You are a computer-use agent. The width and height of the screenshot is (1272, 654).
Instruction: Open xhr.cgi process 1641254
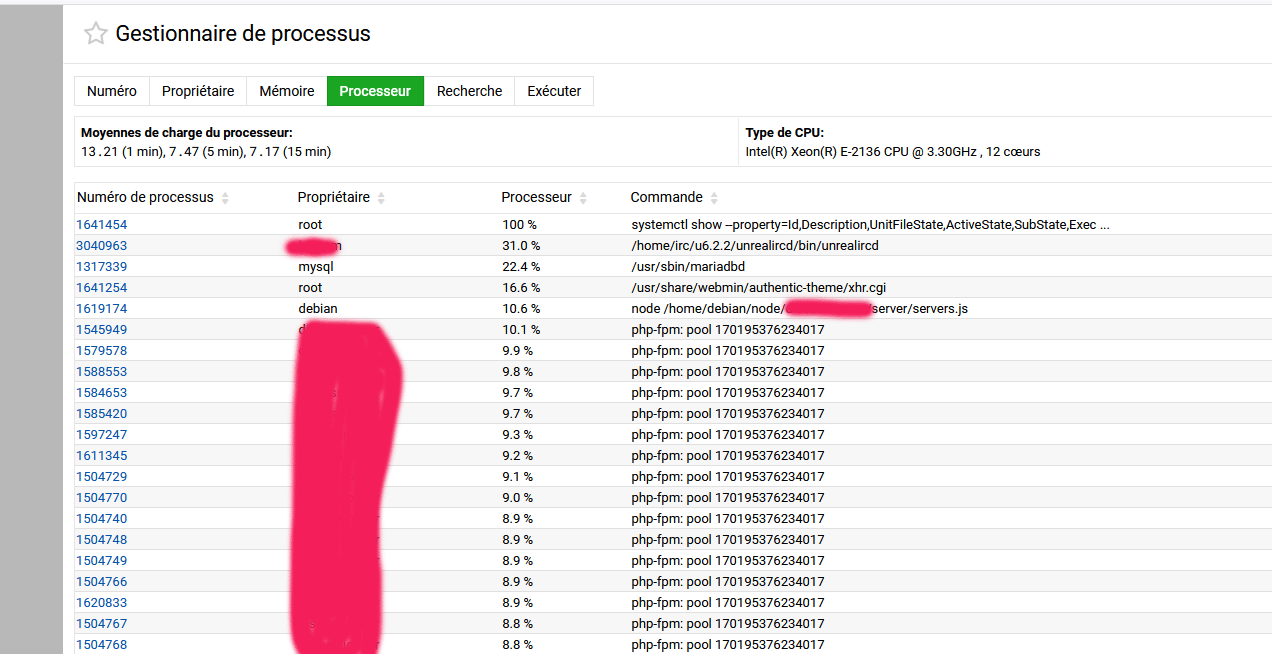102,288
